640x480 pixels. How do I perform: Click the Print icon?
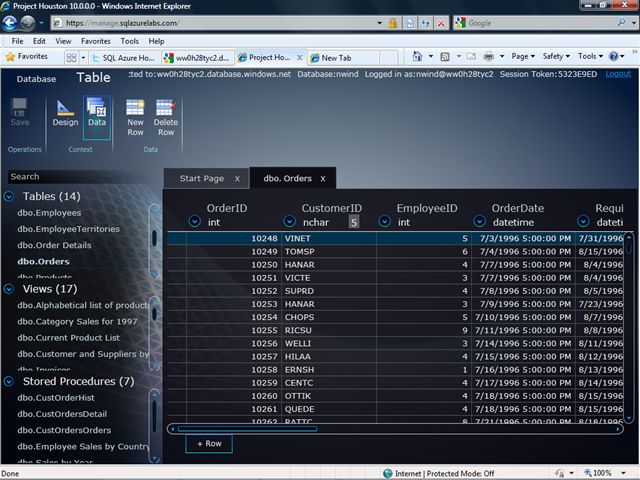[x=489, y=56]
